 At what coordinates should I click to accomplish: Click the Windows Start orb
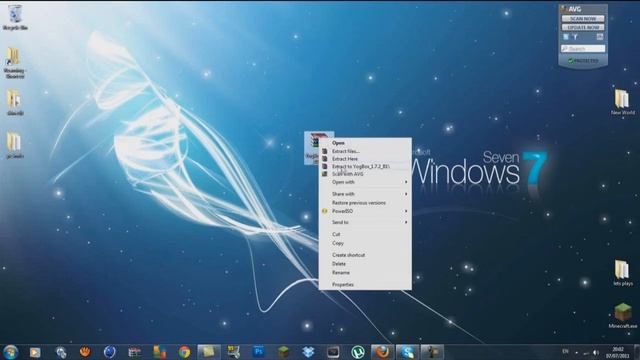point(11,352)
